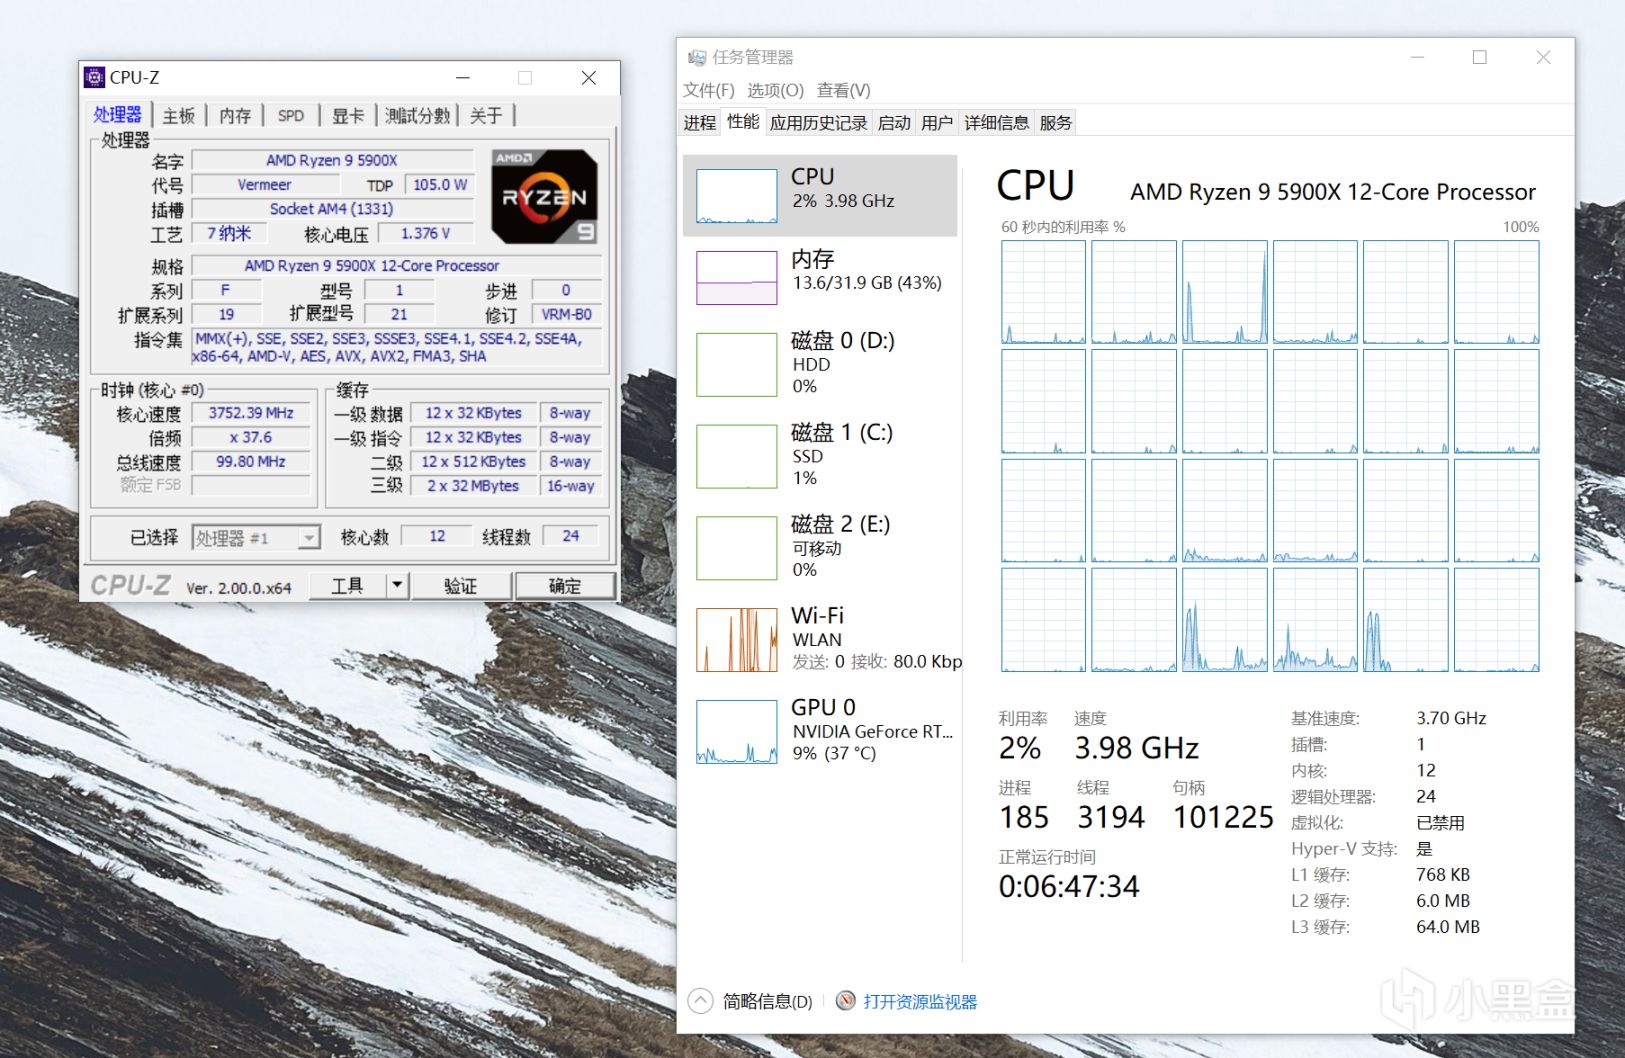Open the 详细信息 tab in Task Manager

coord(996,123)
